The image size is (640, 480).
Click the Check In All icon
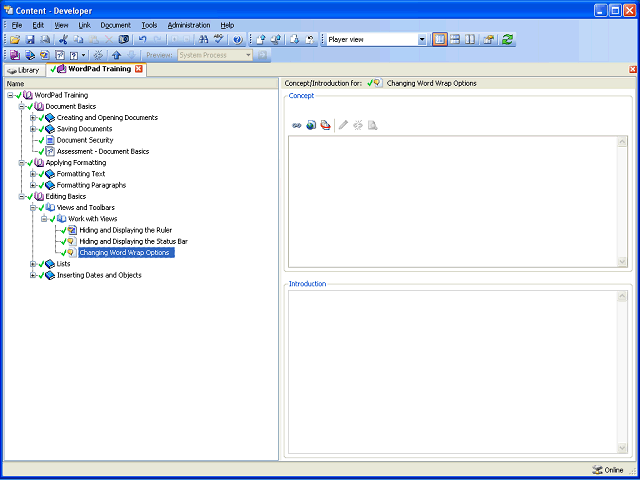276,40
